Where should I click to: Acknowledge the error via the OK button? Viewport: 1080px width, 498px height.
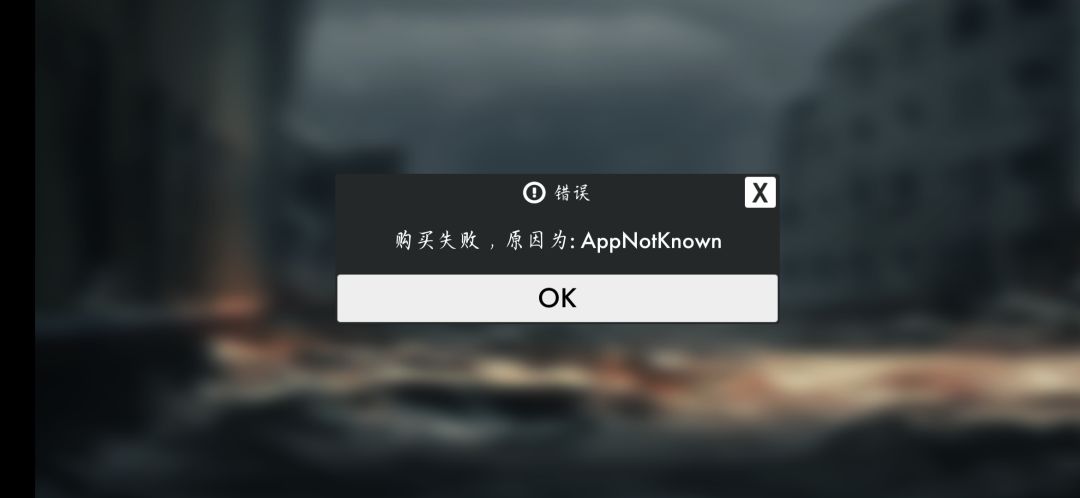[557, 298]
